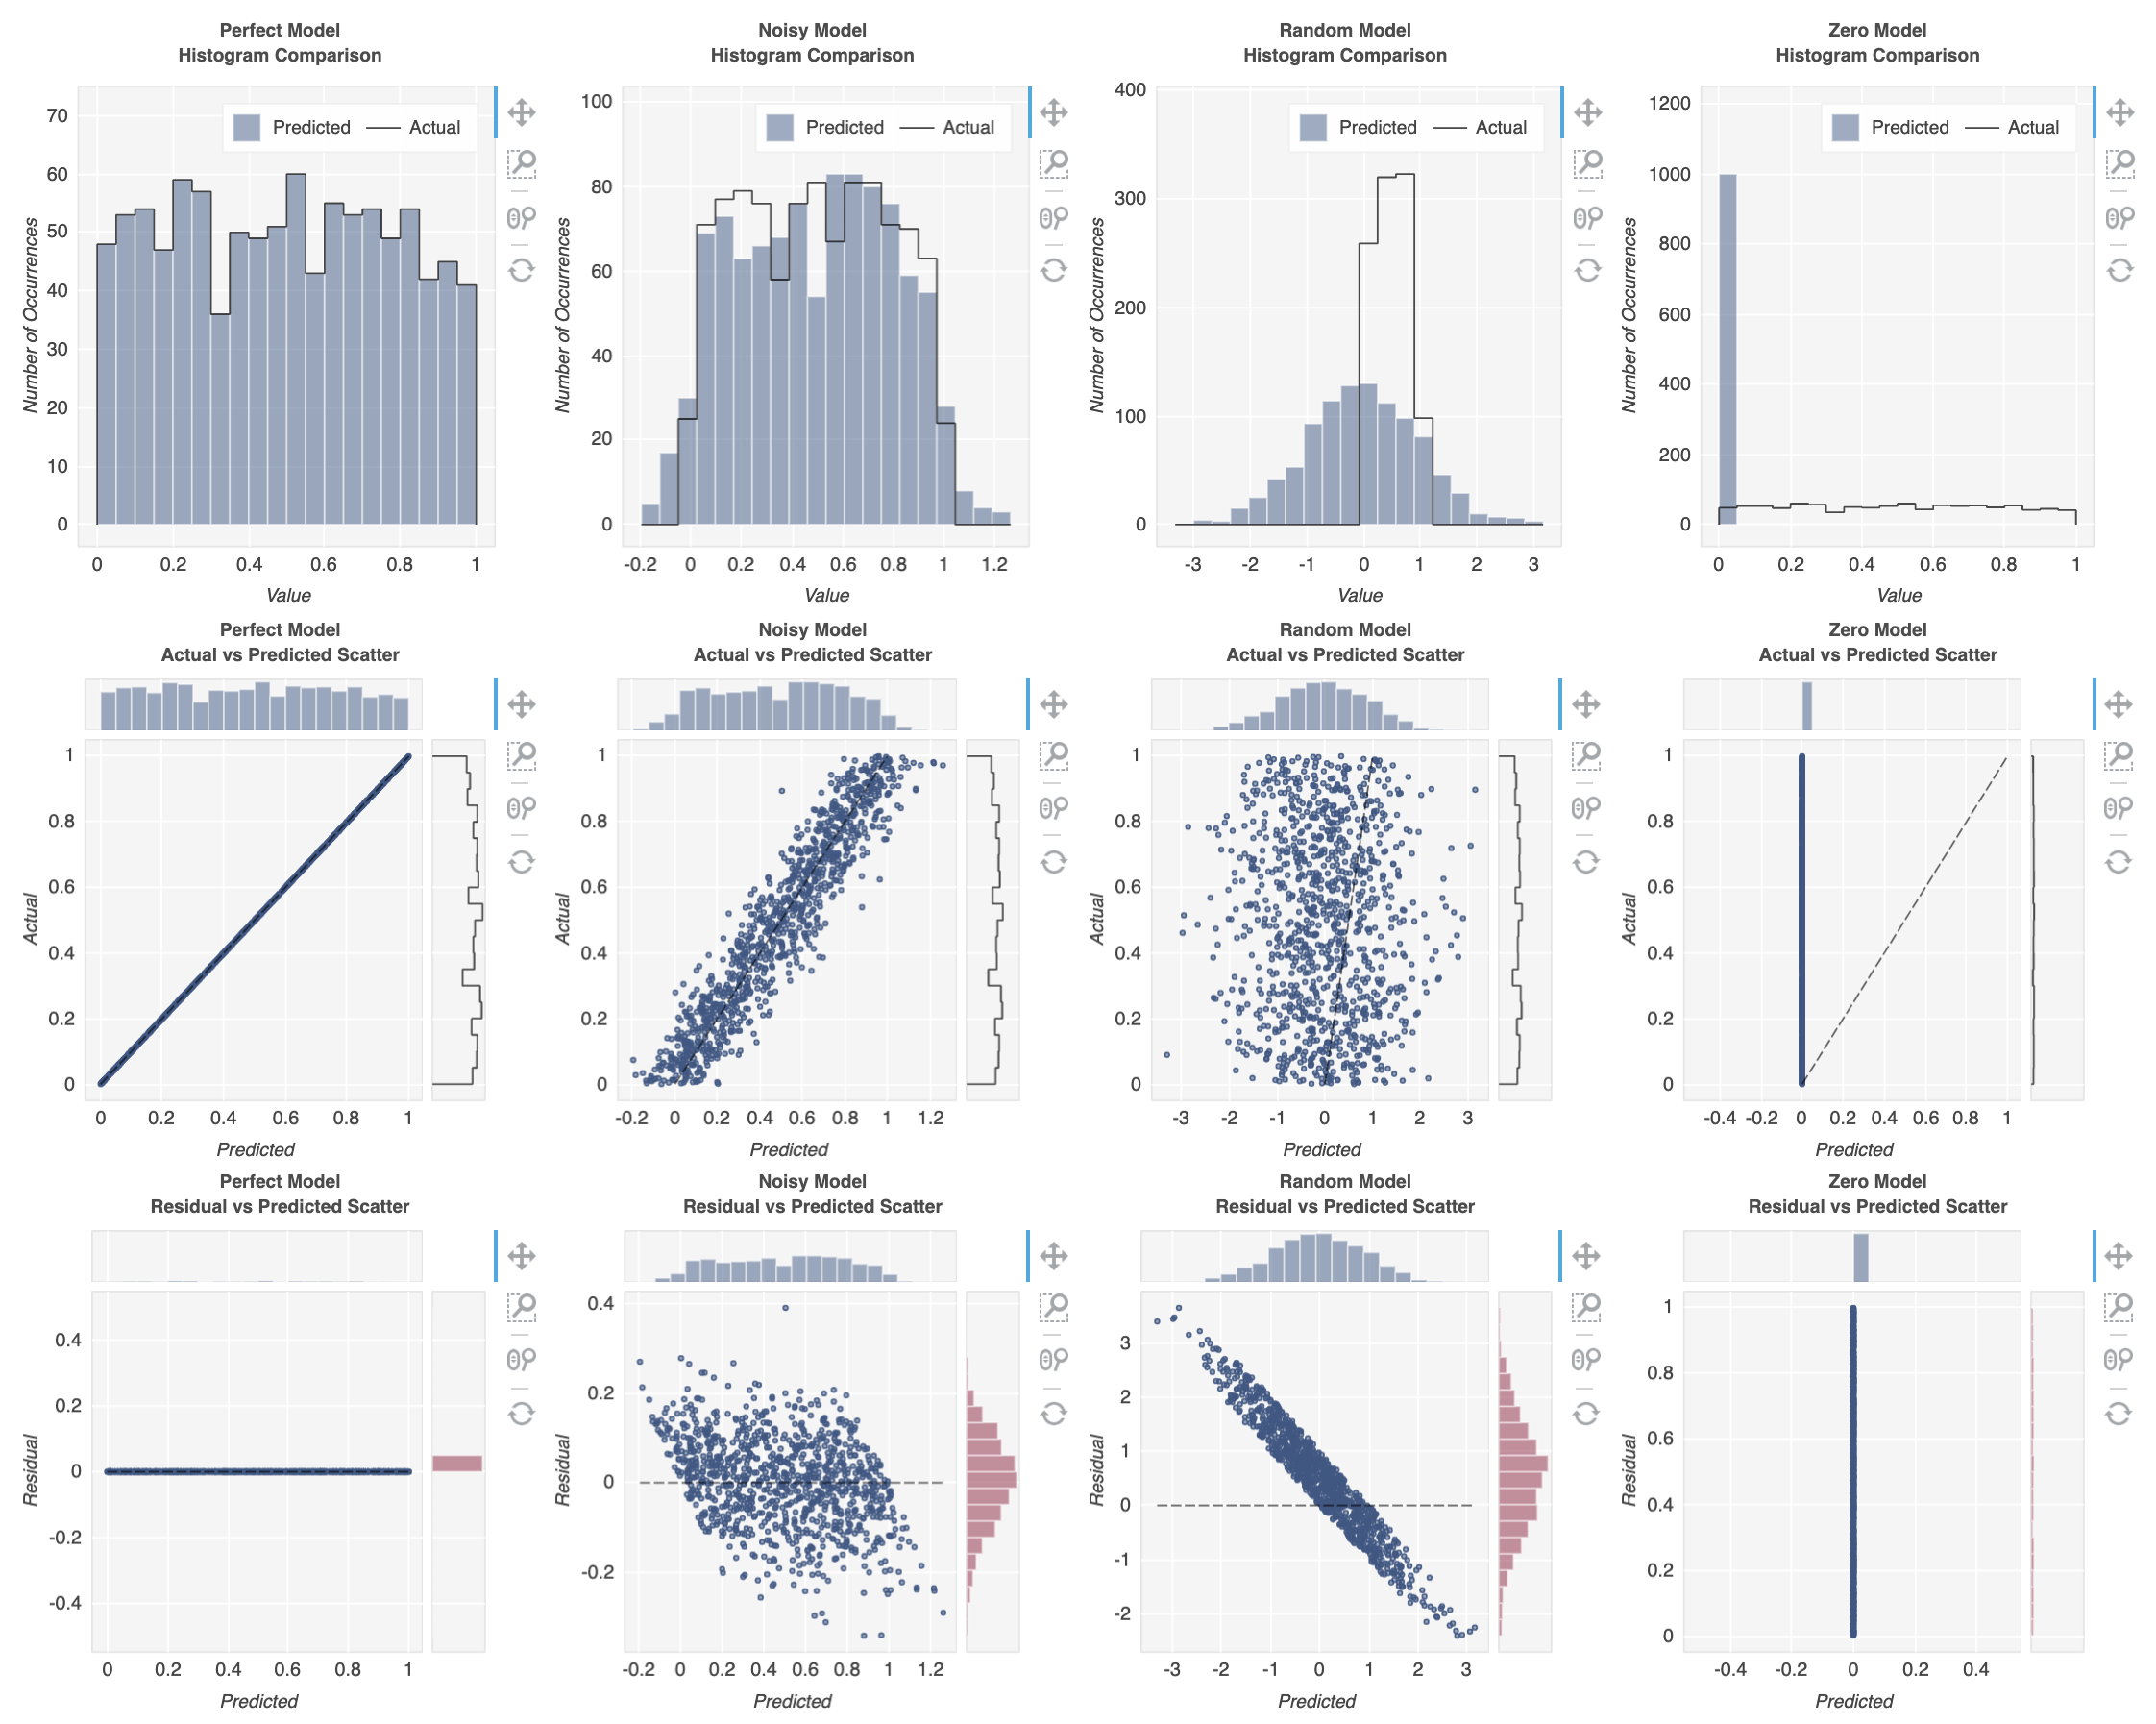Toggle Predicted histogram visibility in Perfect Model

coord(285,125)
